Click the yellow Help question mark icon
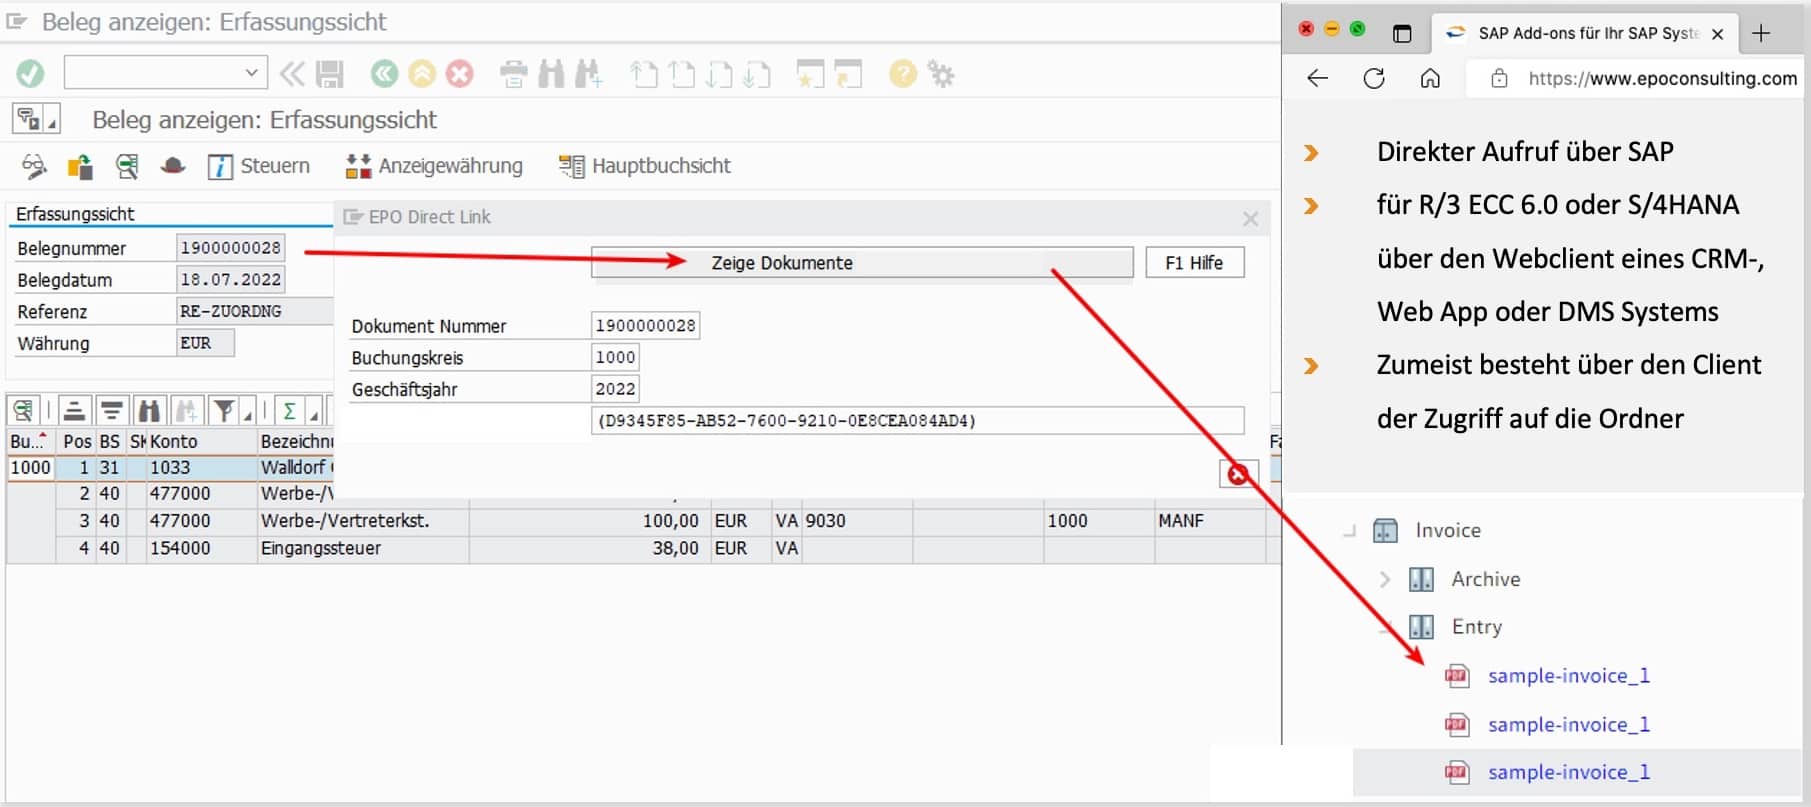Image resolution: width=1811 pixels, height=807 pixels. coord(902,74)
